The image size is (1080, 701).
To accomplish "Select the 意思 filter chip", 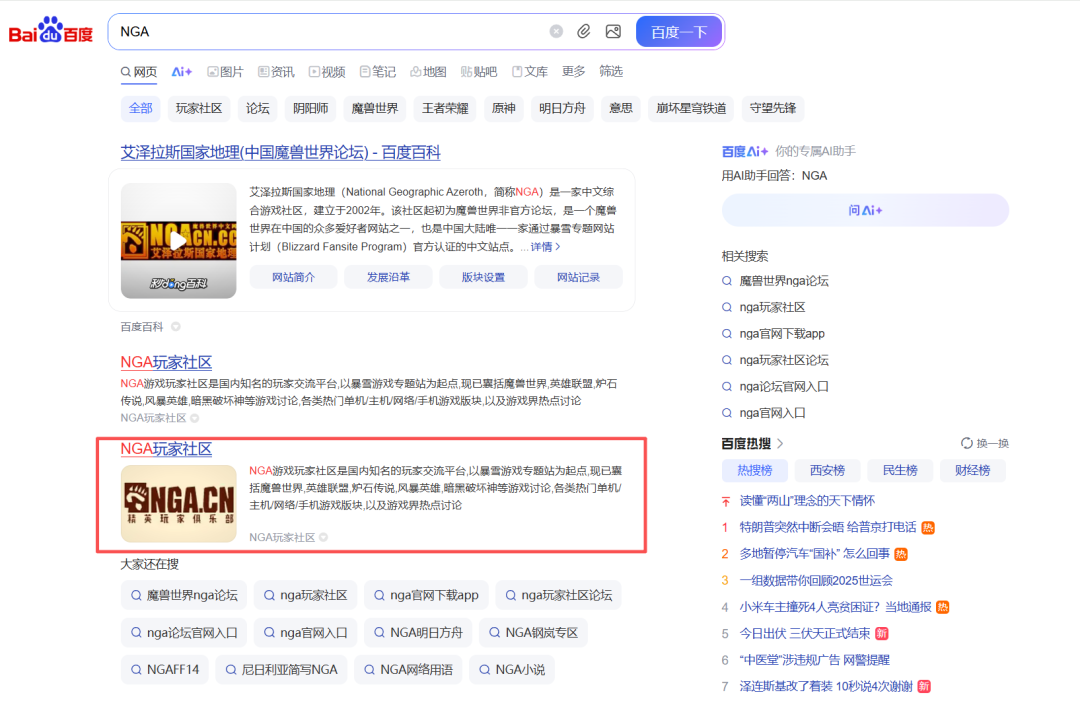I will tap(621, 108).
